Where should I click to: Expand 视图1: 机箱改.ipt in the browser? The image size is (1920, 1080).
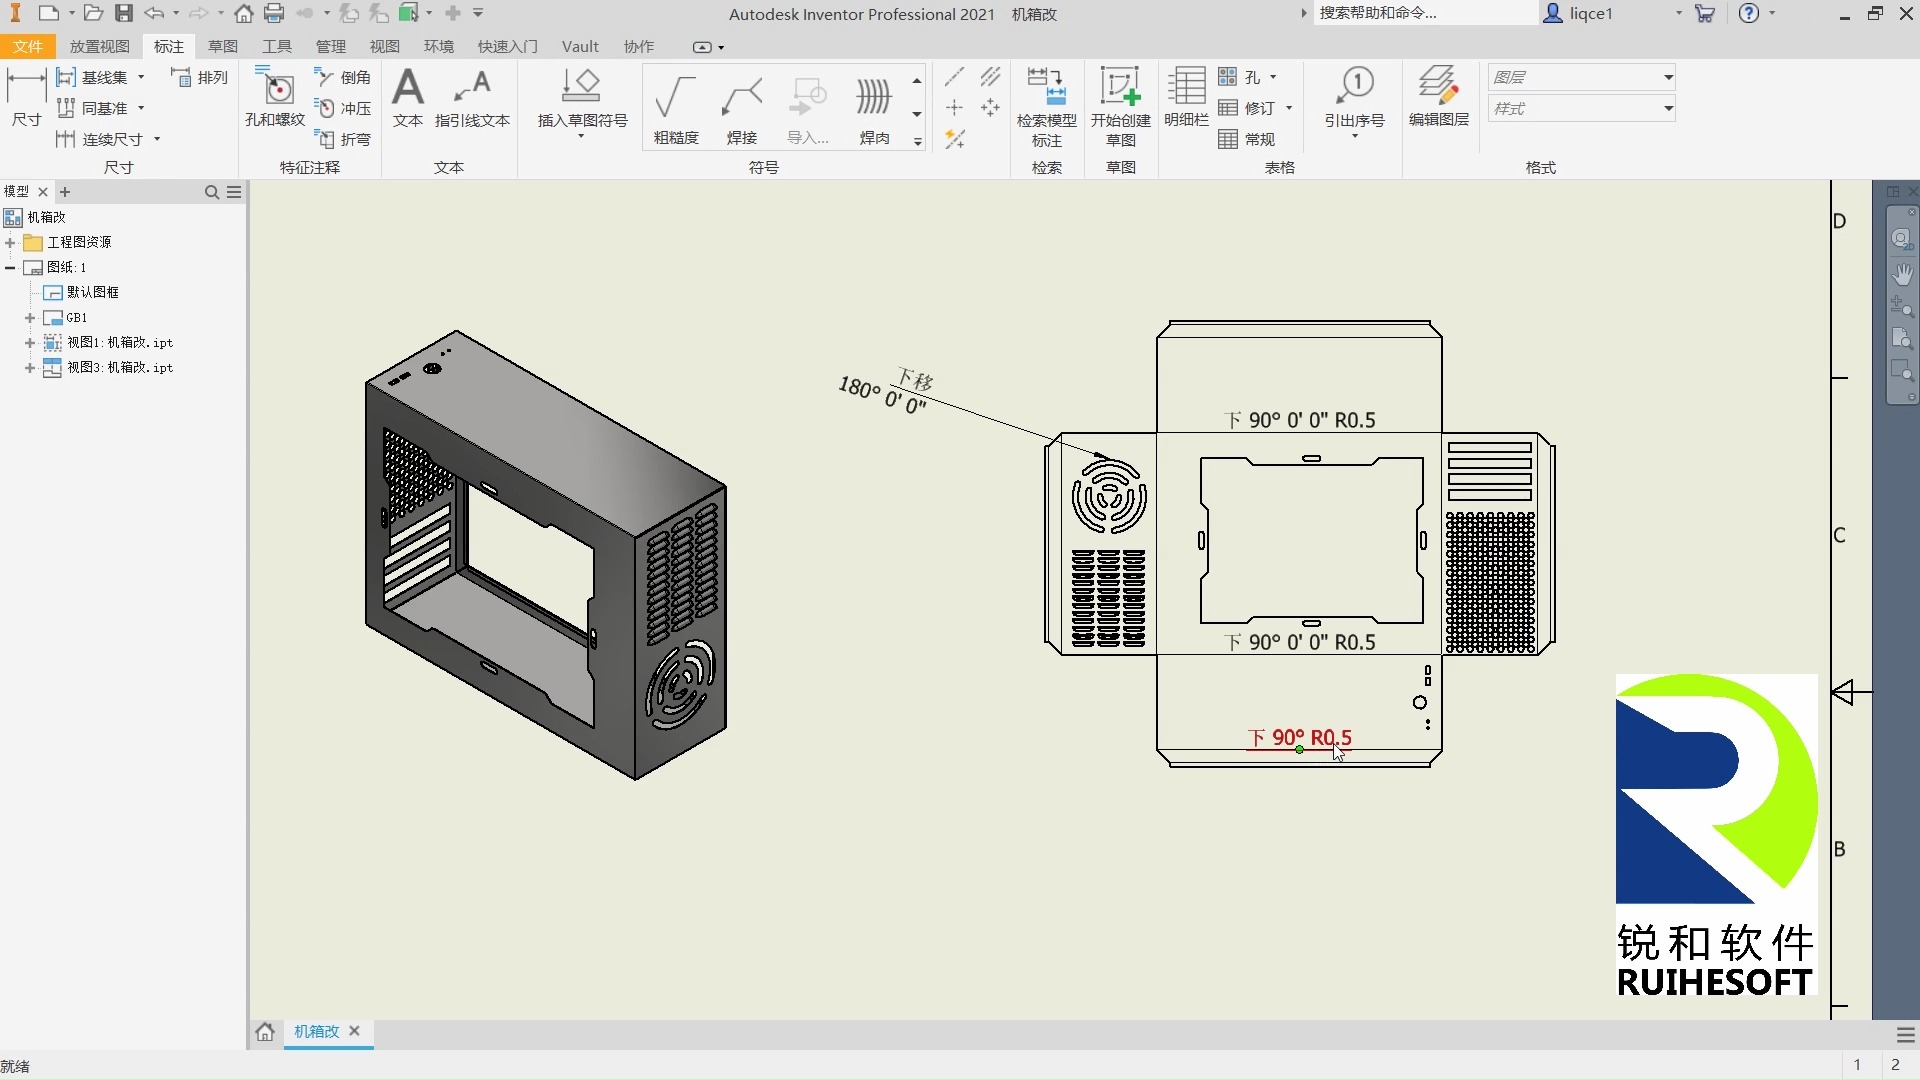click(x=30, y=343)
